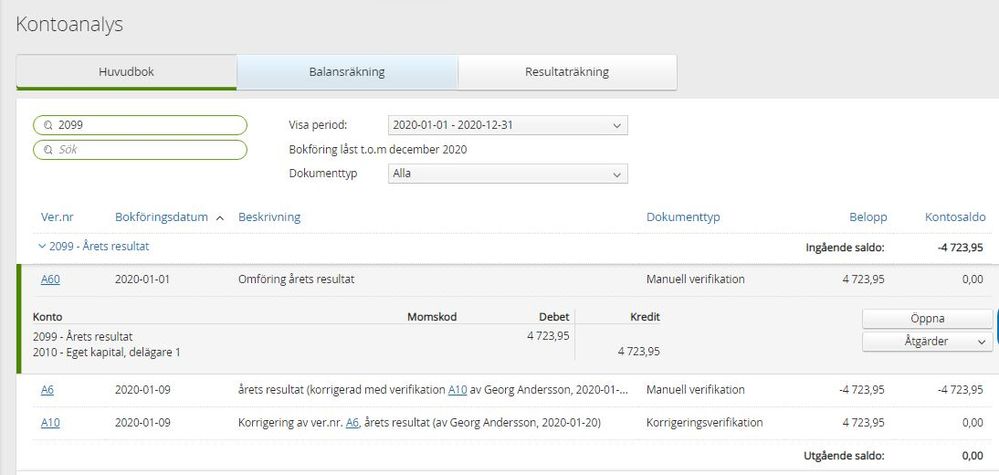Screen dimensions: 999x475
Task: Open the Visa period dropdown
Action: (508, 125)
